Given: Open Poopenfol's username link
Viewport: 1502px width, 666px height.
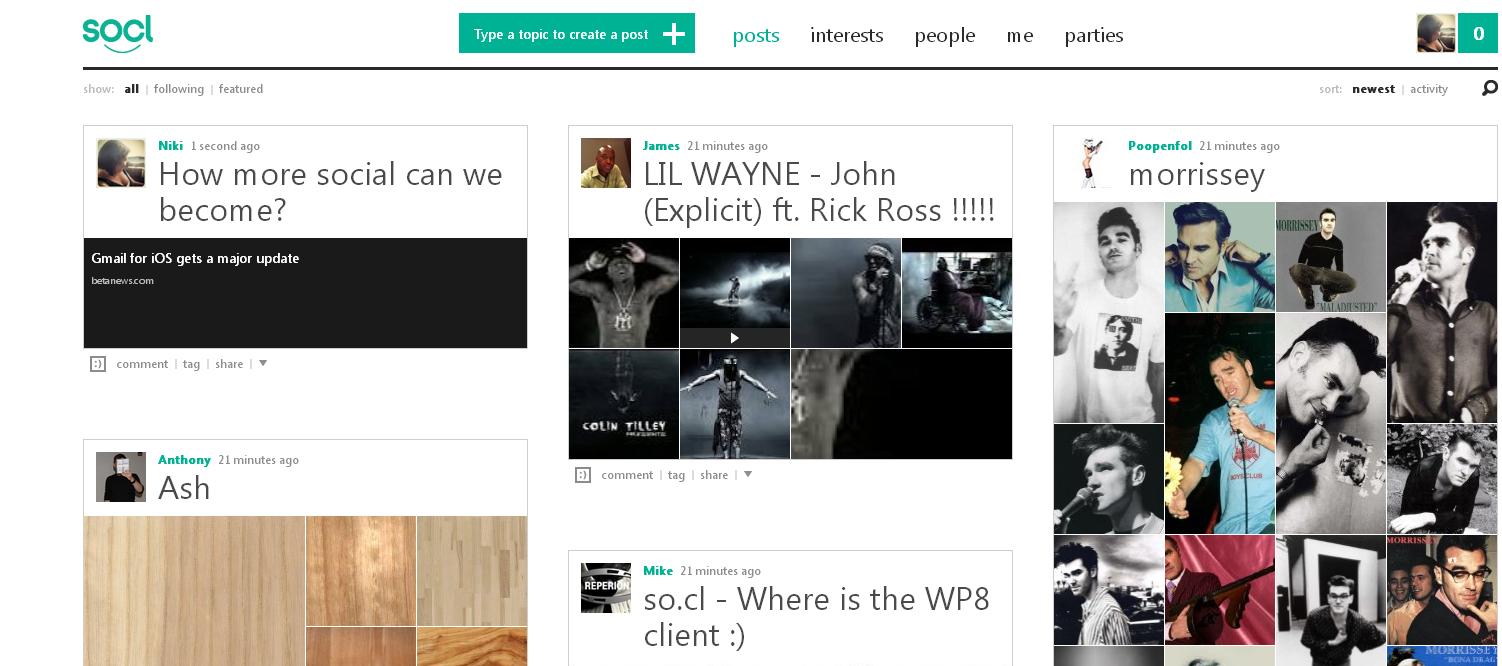Looking at the screenshot, I should (x=1160, y=146).
